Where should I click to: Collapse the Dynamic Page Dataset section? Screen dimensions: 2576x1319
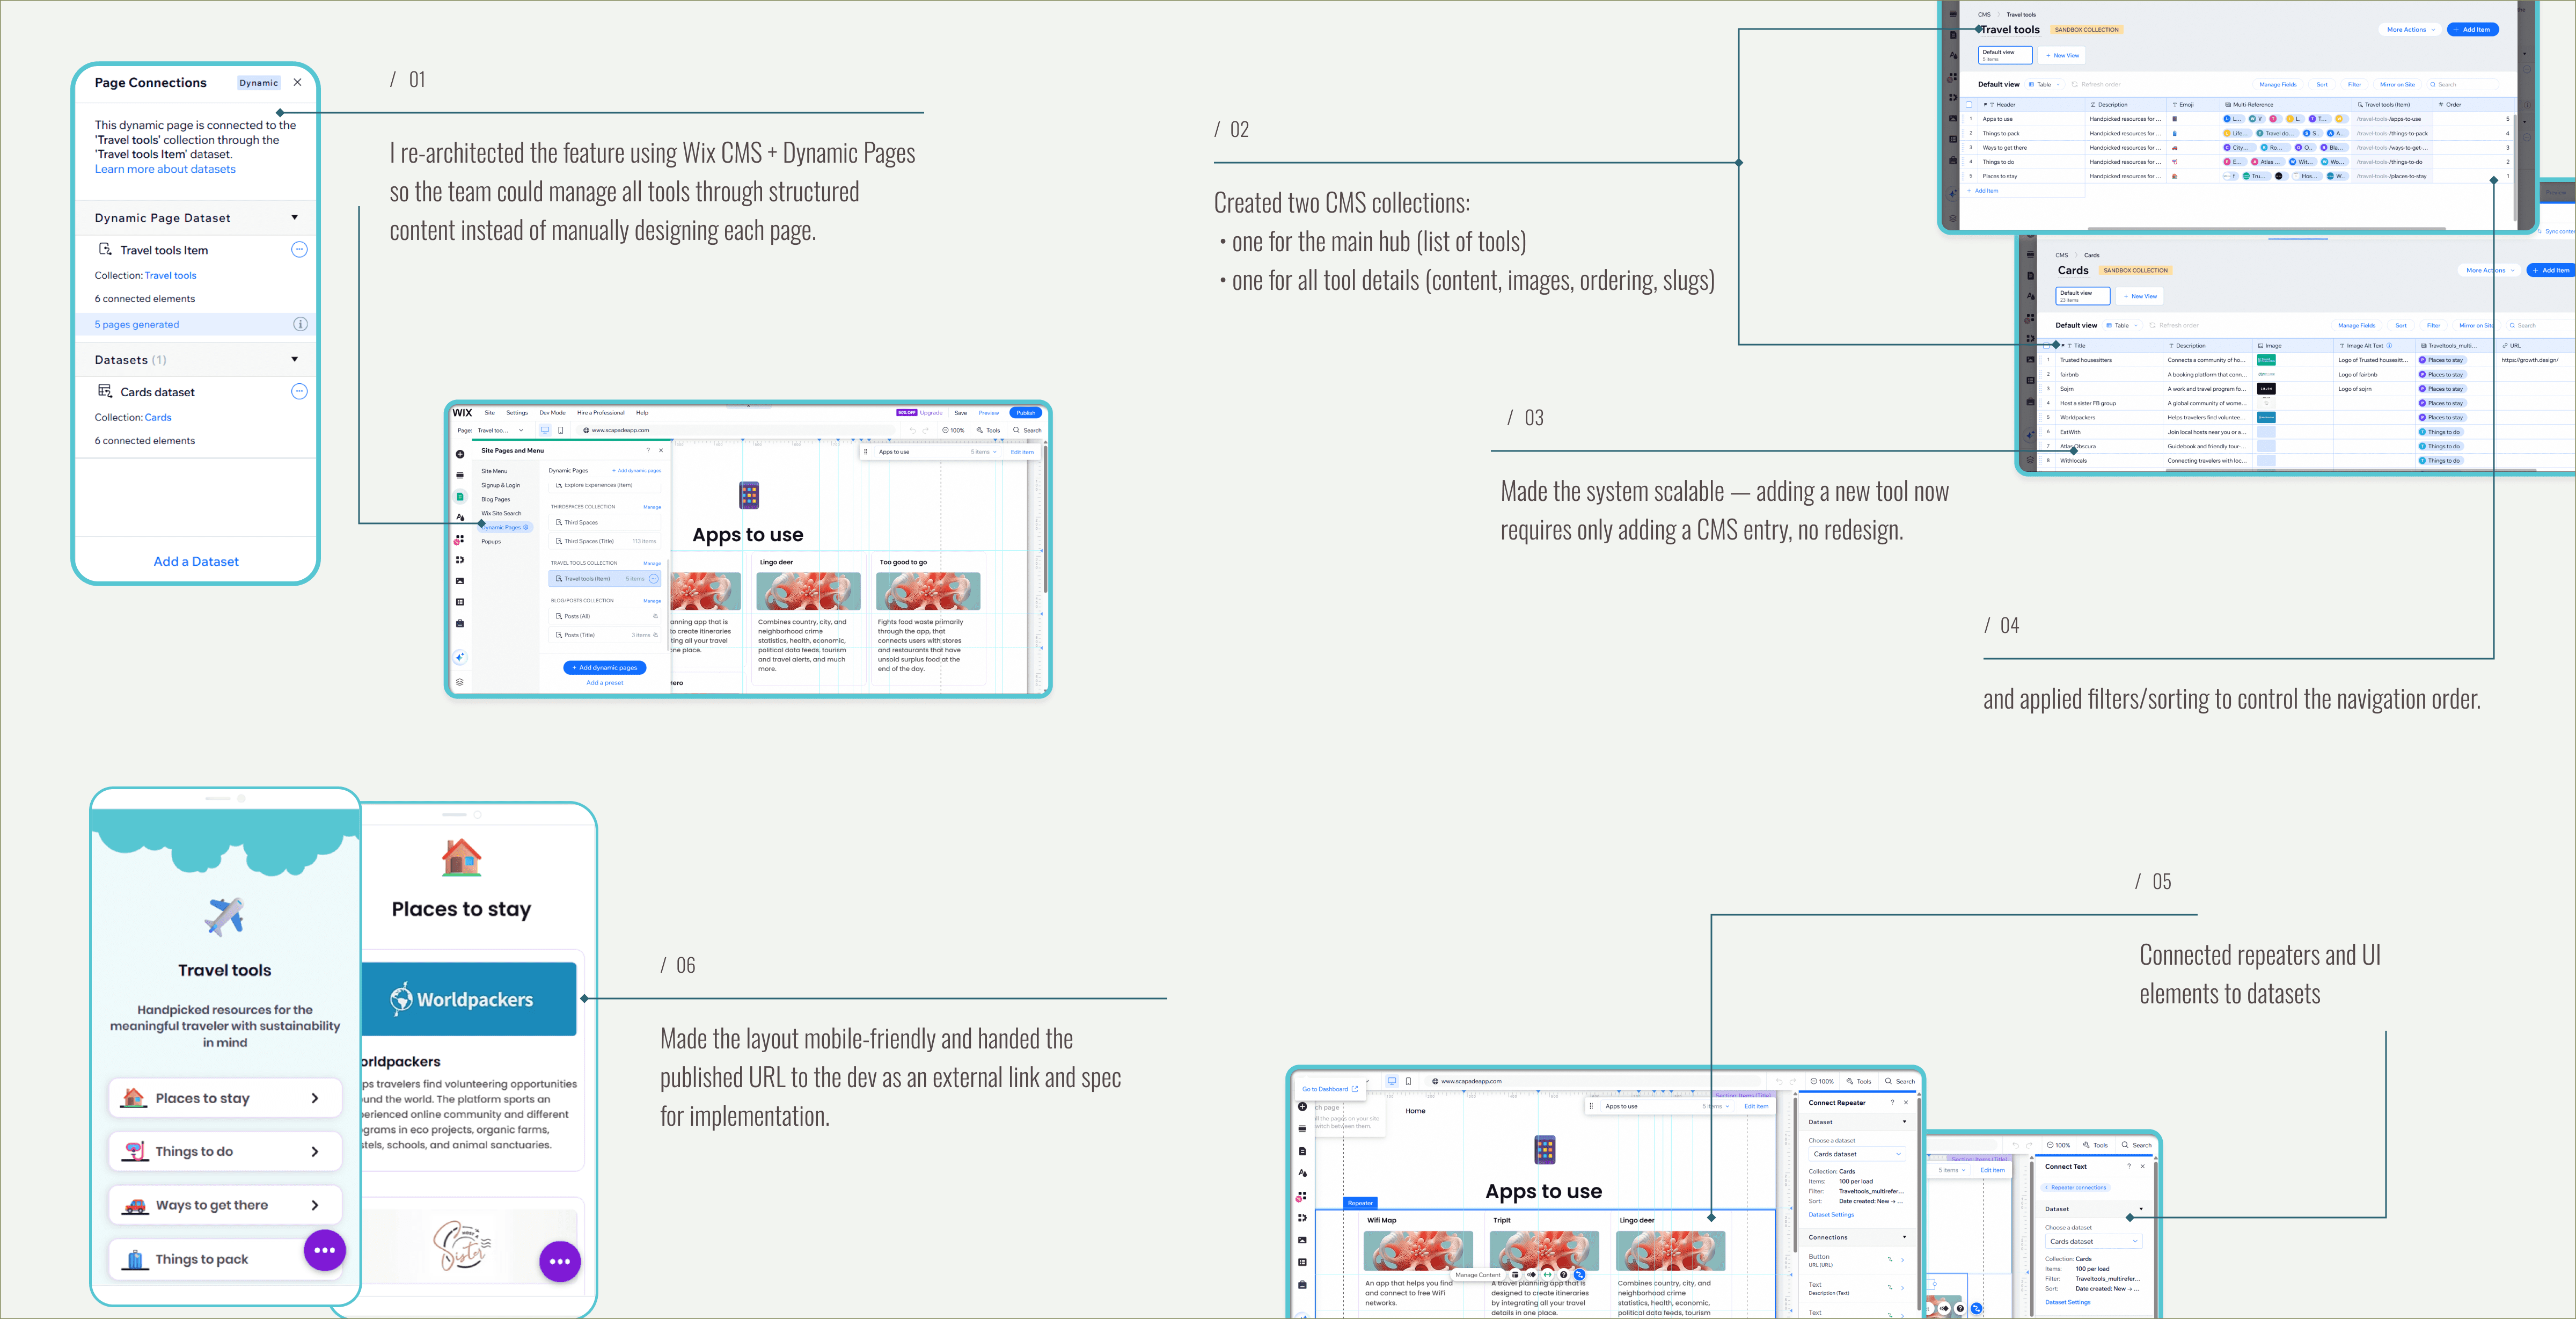point(294,217)
